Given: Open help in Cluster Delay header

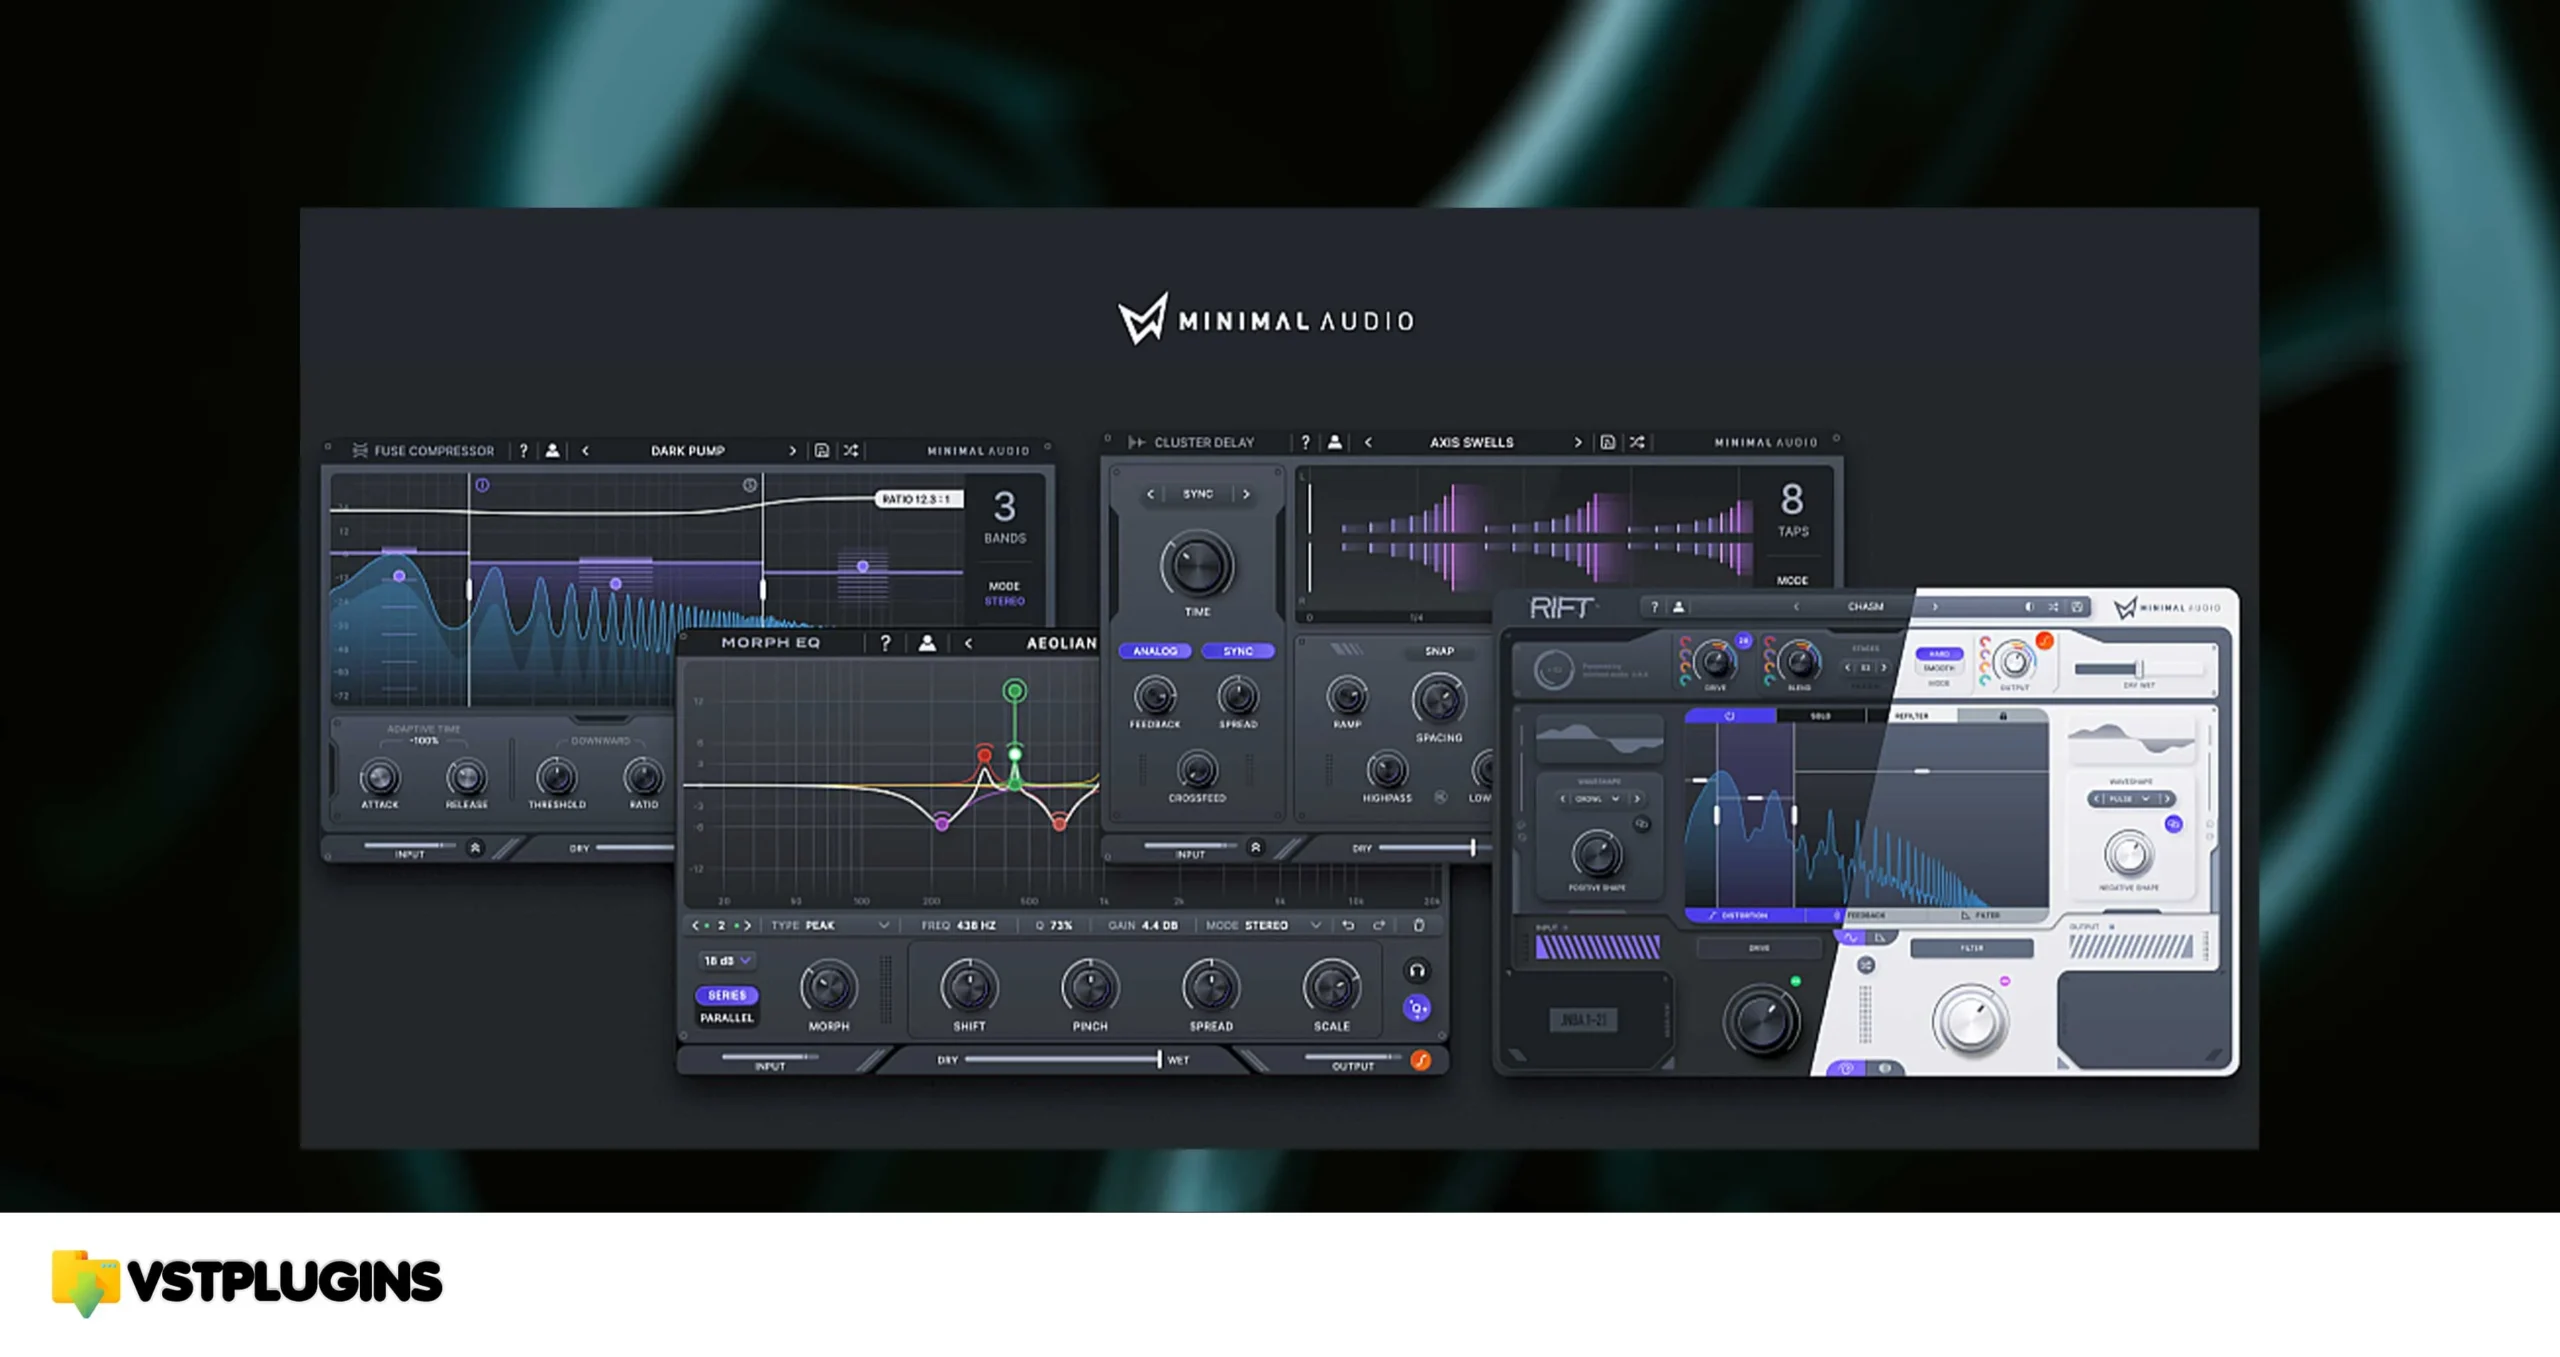Looking at the screenshot, I should click(1305, 442).
